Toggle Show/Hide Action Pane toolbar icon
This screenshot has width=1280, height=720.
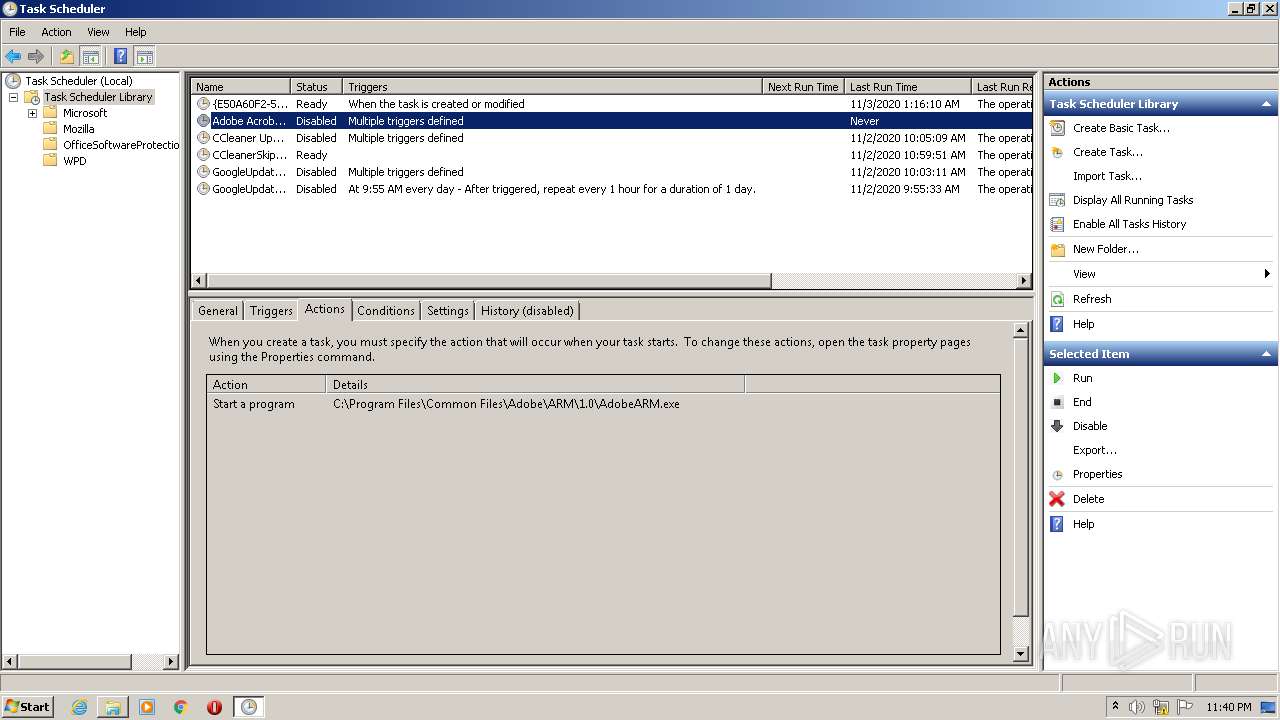coord(144,57)
